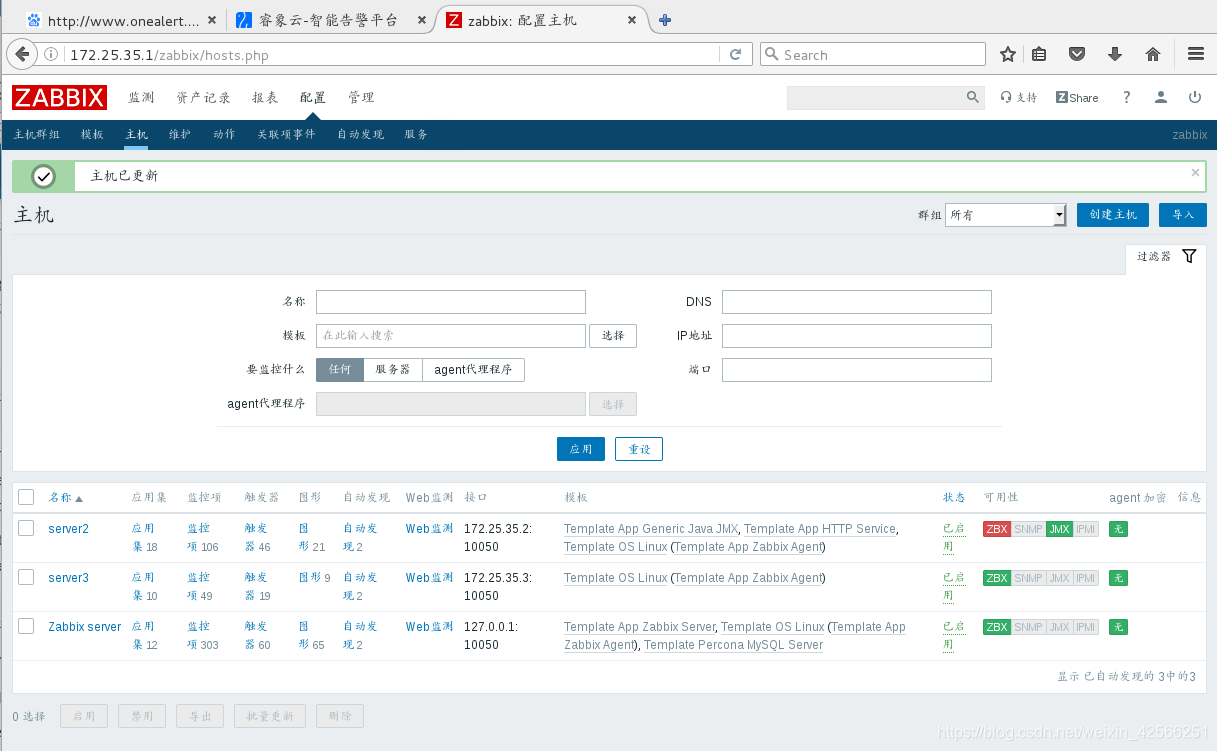Viewport: 1217px width, 751px height.
Task: Open the help question mark icon
Action: point(1127,97)
